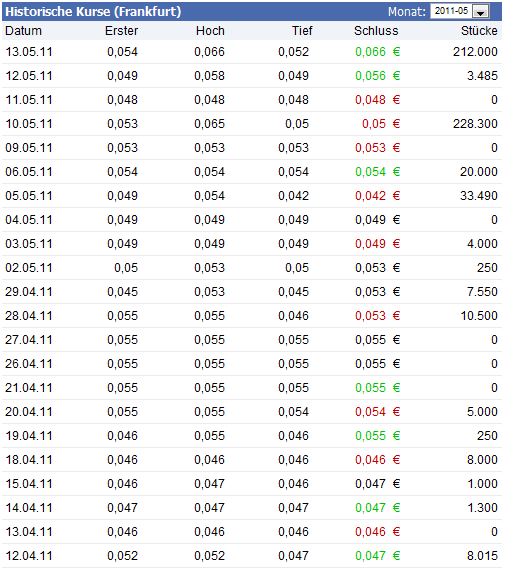Image resolution: width=506 pixels, height=569 pixels.
Task: Open the Monat dropdown arrow
Action: coord(481,11)
